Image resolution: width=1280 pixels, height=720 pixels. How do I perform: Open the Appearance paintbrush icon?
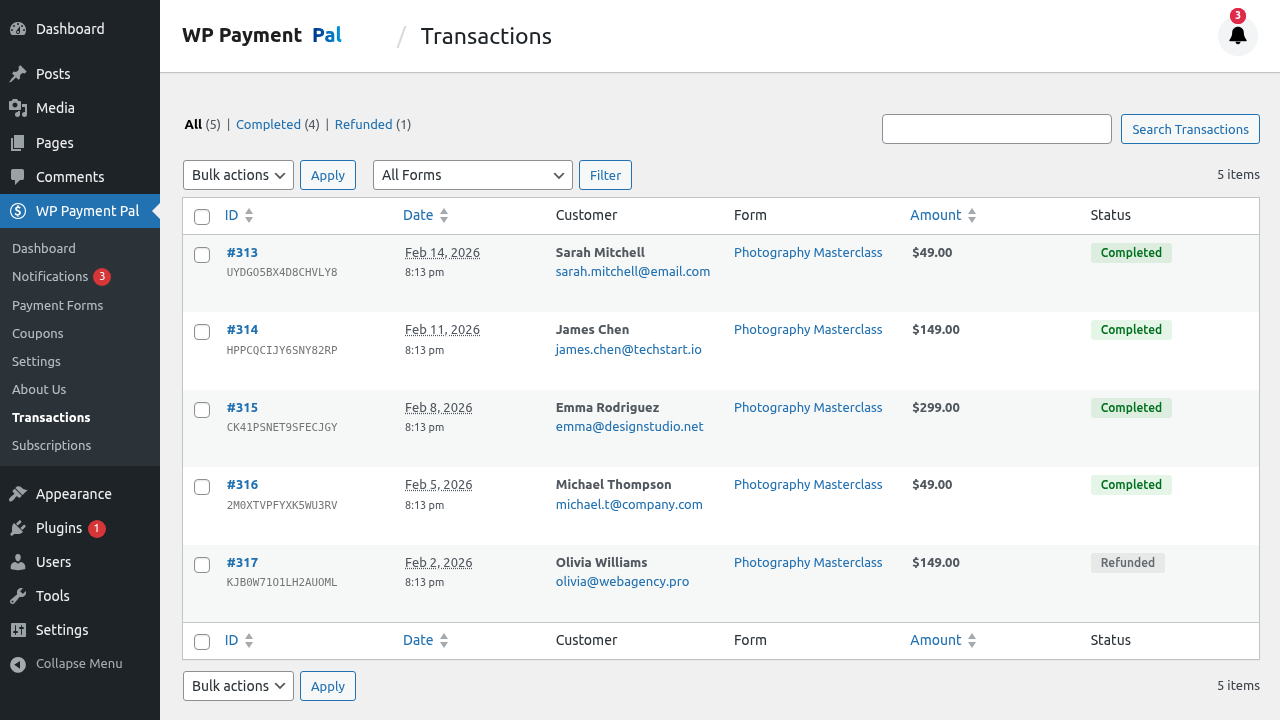[x=16, y=493]
